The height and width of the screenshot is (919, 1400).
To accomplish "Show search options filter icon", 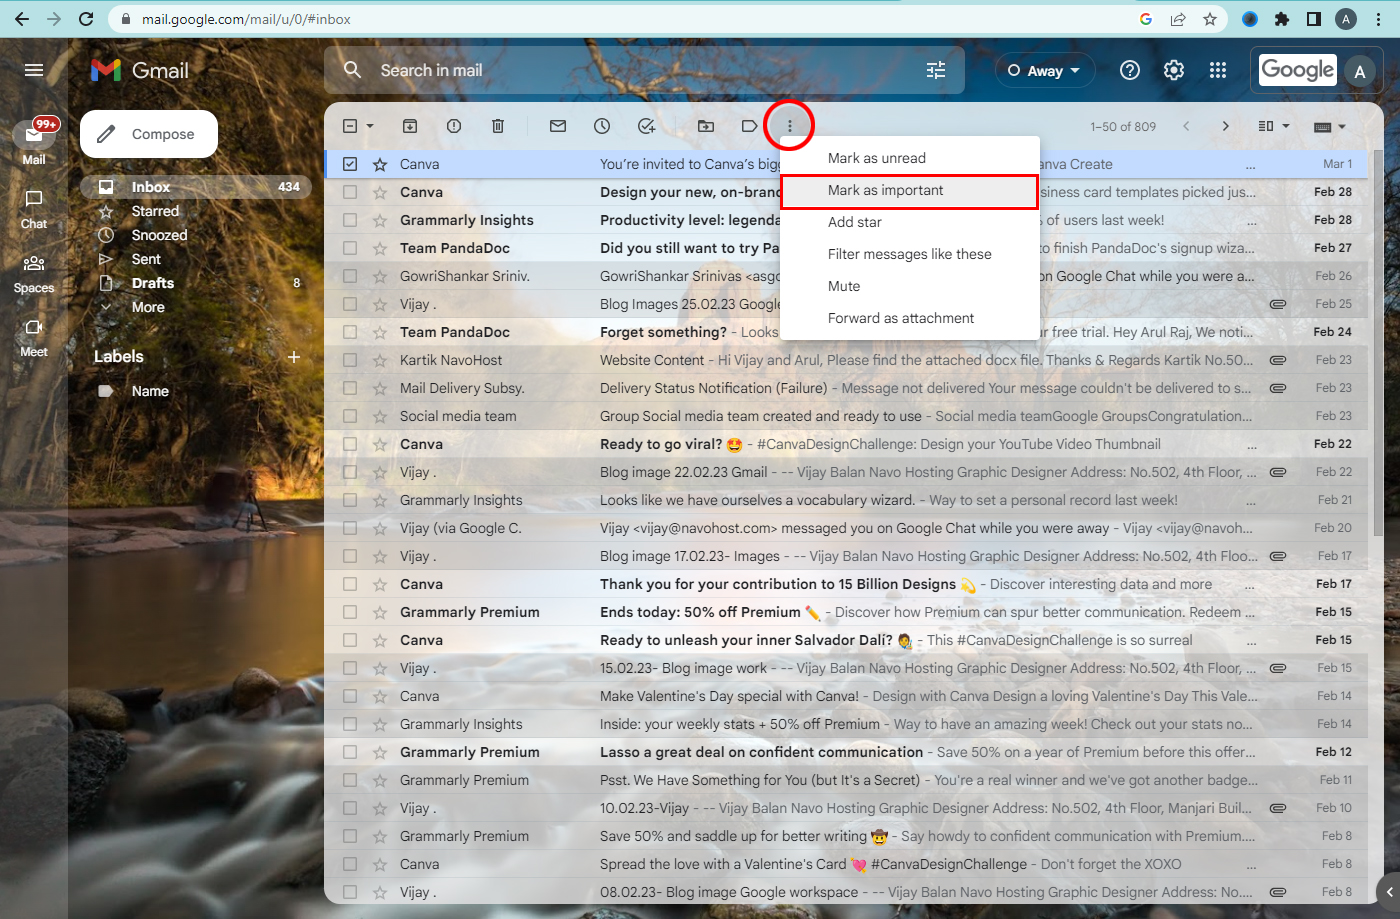I will click(x=936, y=70).
